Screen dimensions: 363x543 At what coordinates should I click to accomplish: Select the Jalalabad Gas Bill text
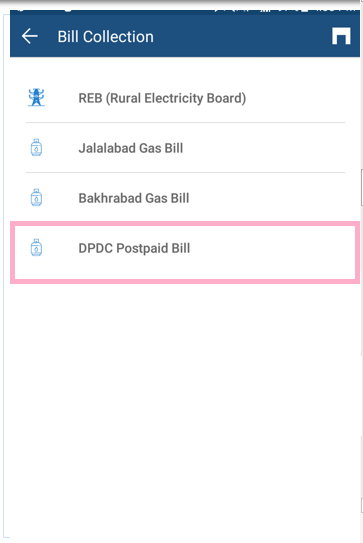[x=131, y=148]
